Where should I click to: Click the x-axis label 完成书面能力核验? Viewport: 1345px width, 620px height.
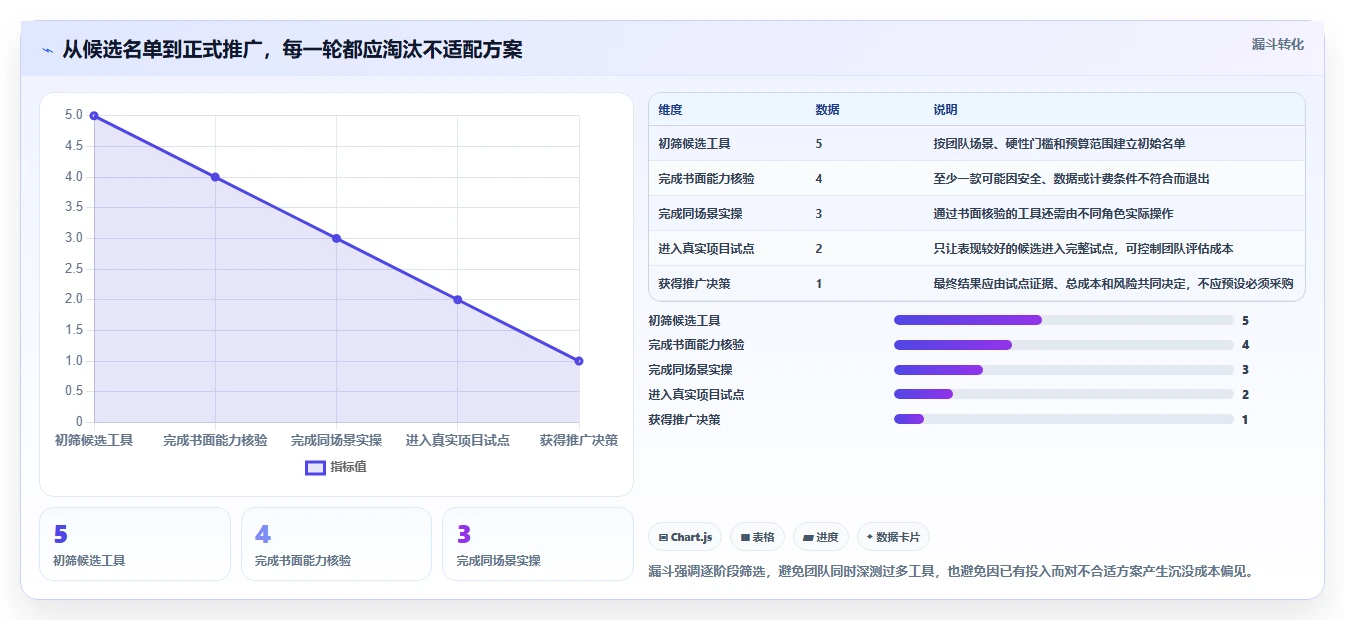point(215,440)
